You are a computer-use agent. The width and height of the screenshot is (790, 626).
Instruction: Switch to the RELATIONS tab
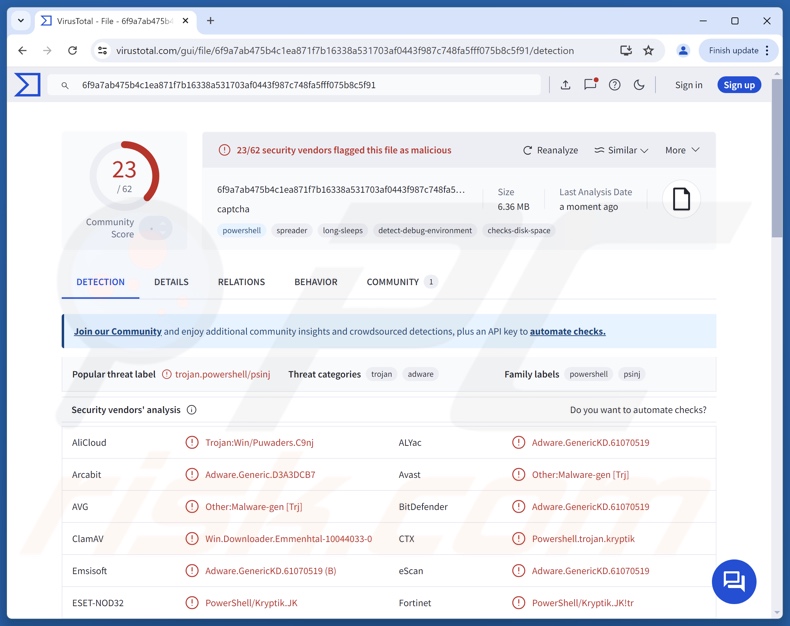coord(241,282)
